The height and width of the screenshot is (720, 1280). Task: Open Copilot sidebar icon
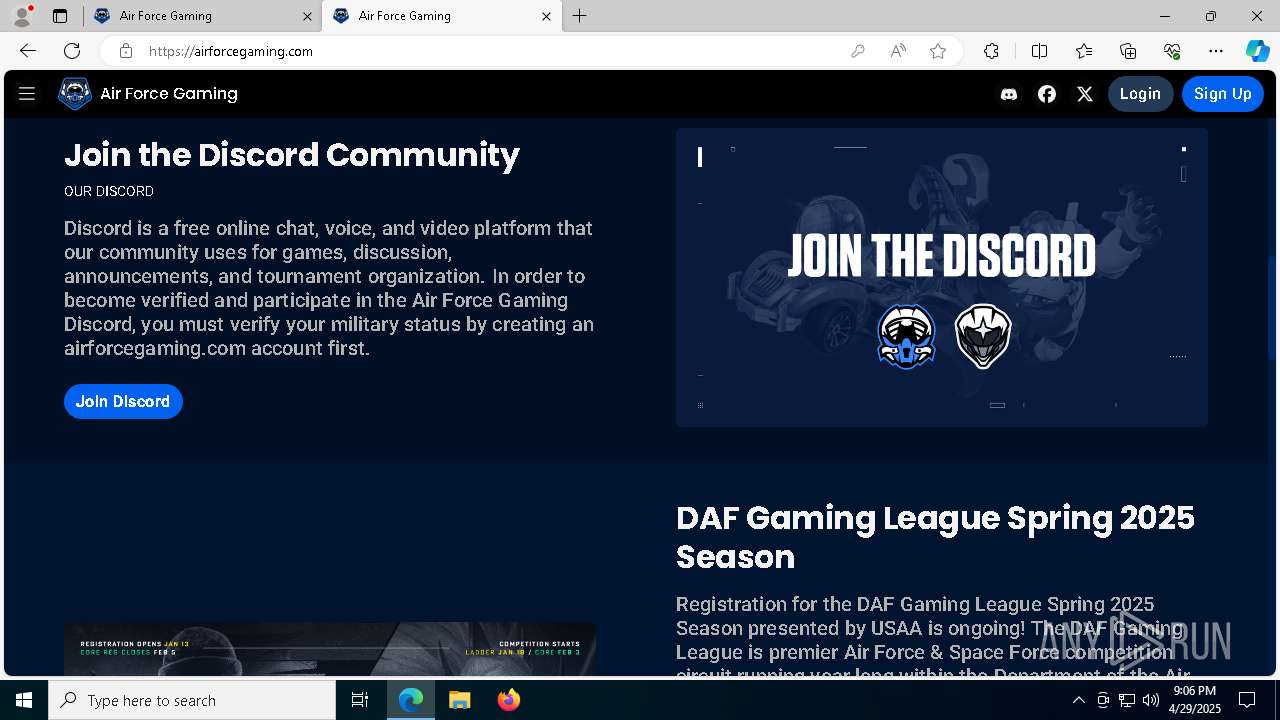(1257, 51)
